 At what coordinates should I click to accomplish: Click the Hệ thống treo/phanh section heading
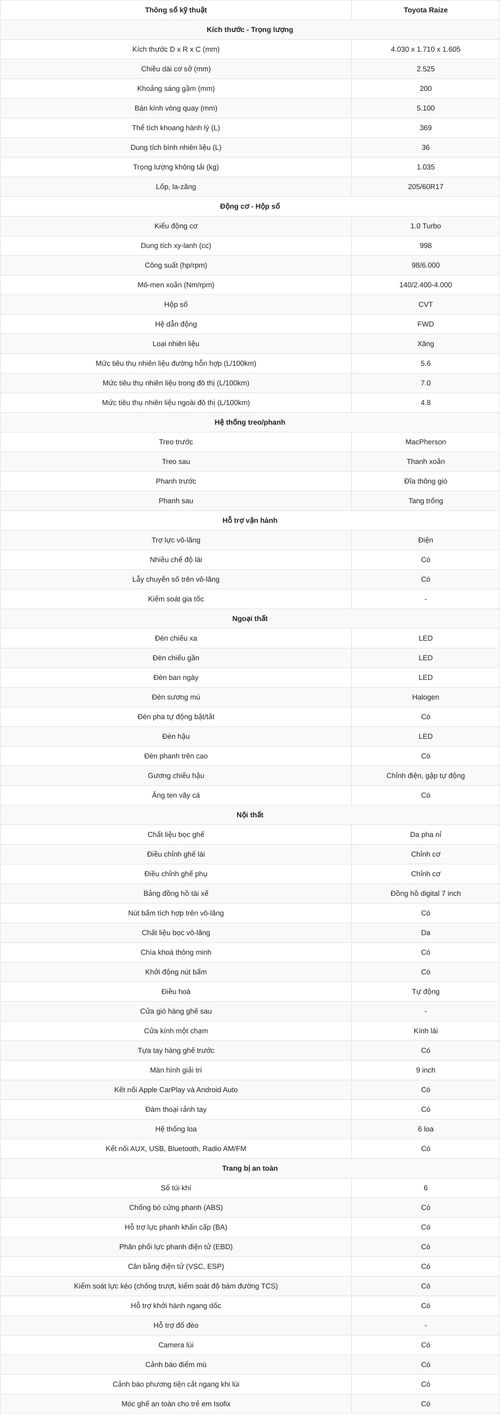point(250,422)
